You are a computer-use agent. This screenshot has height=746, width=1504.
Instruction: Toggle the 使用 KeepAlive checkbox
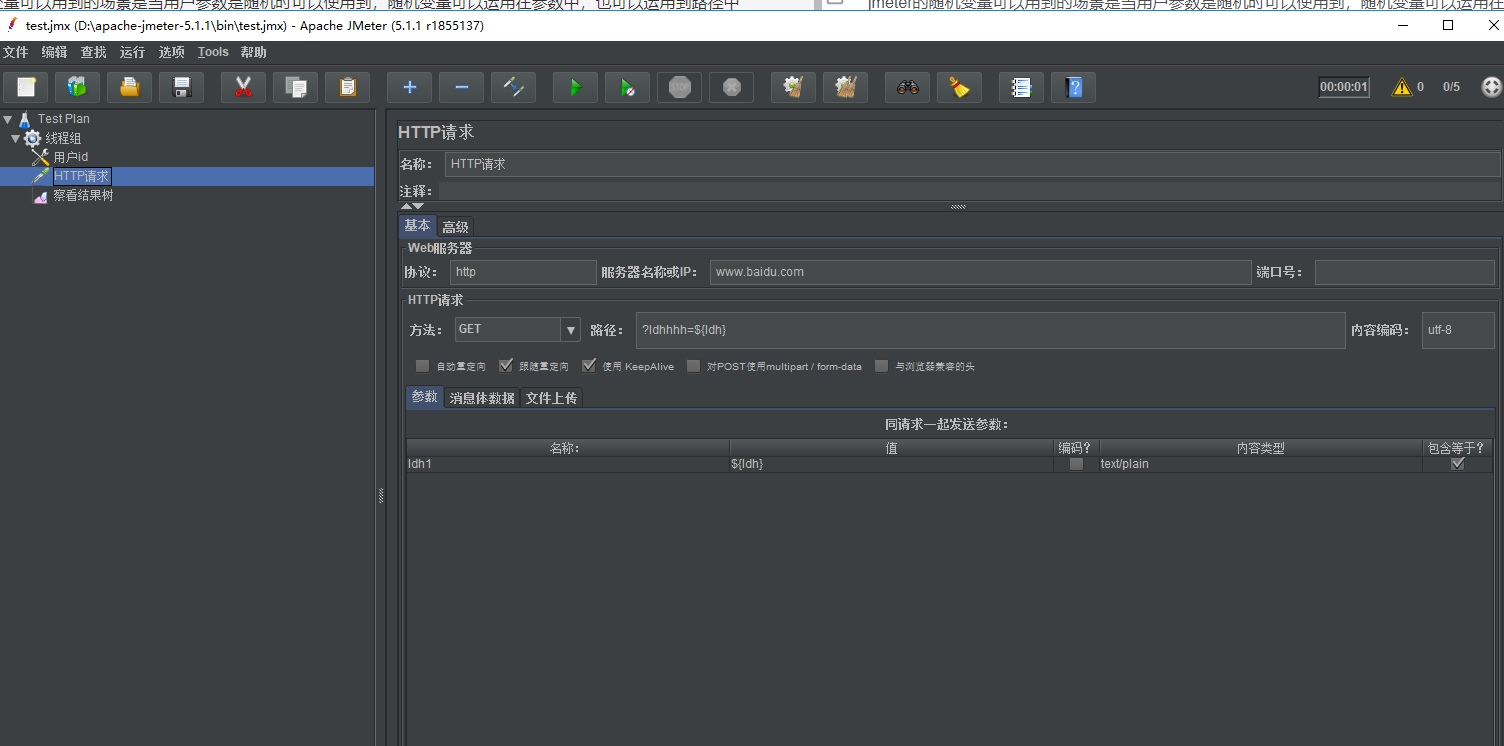pos(589,366)
